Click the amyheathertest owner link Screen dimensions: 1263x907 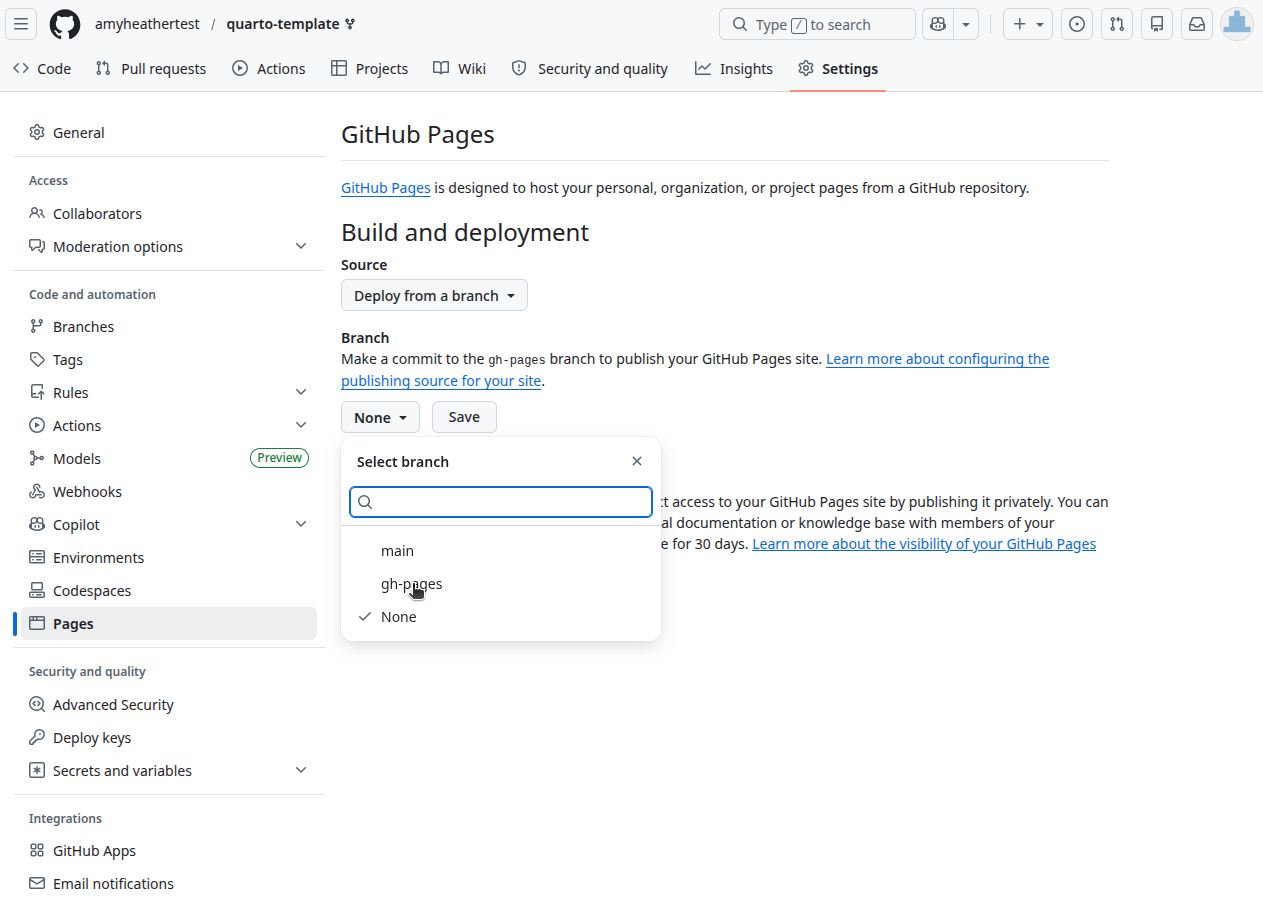(x=147, y=24)
